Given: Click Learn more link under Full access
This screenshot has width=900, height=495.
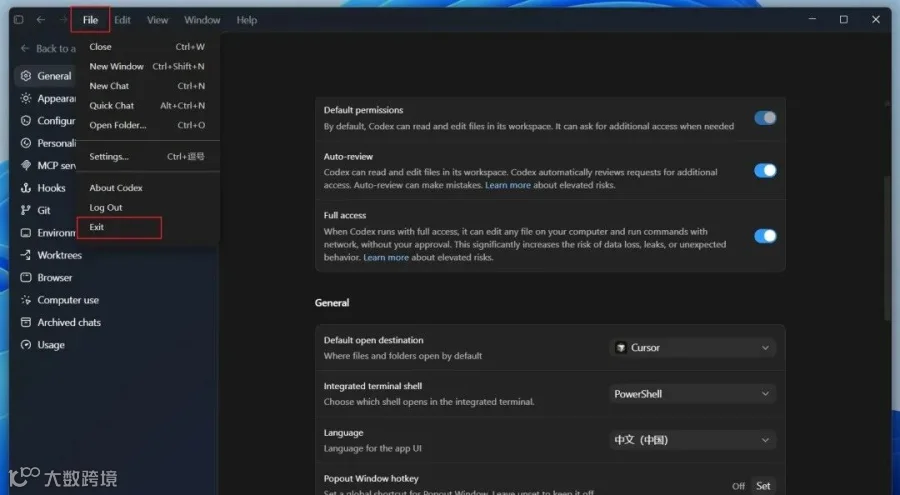Looking at the screenshot, I should click(386, 257).
